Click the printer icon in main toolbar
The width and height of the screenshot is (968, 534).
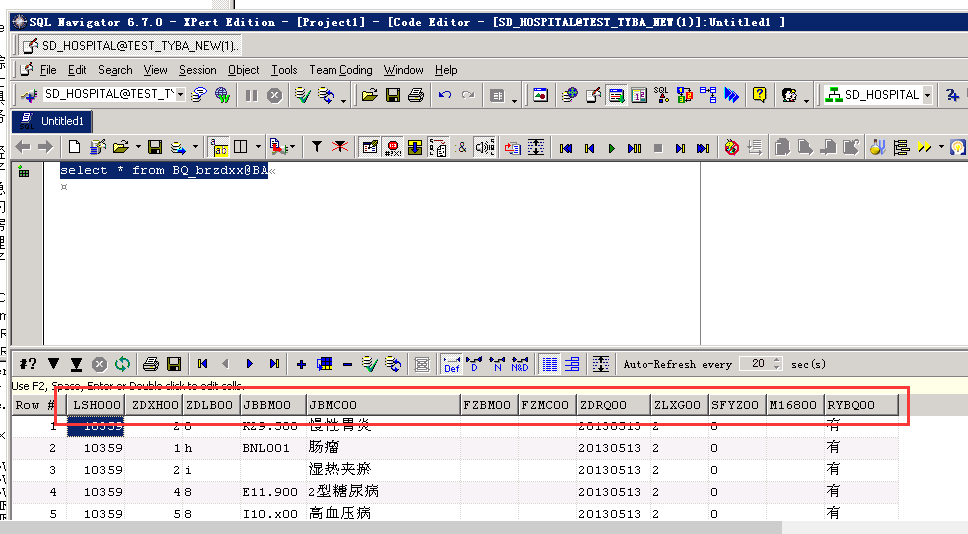click(416, 95)
